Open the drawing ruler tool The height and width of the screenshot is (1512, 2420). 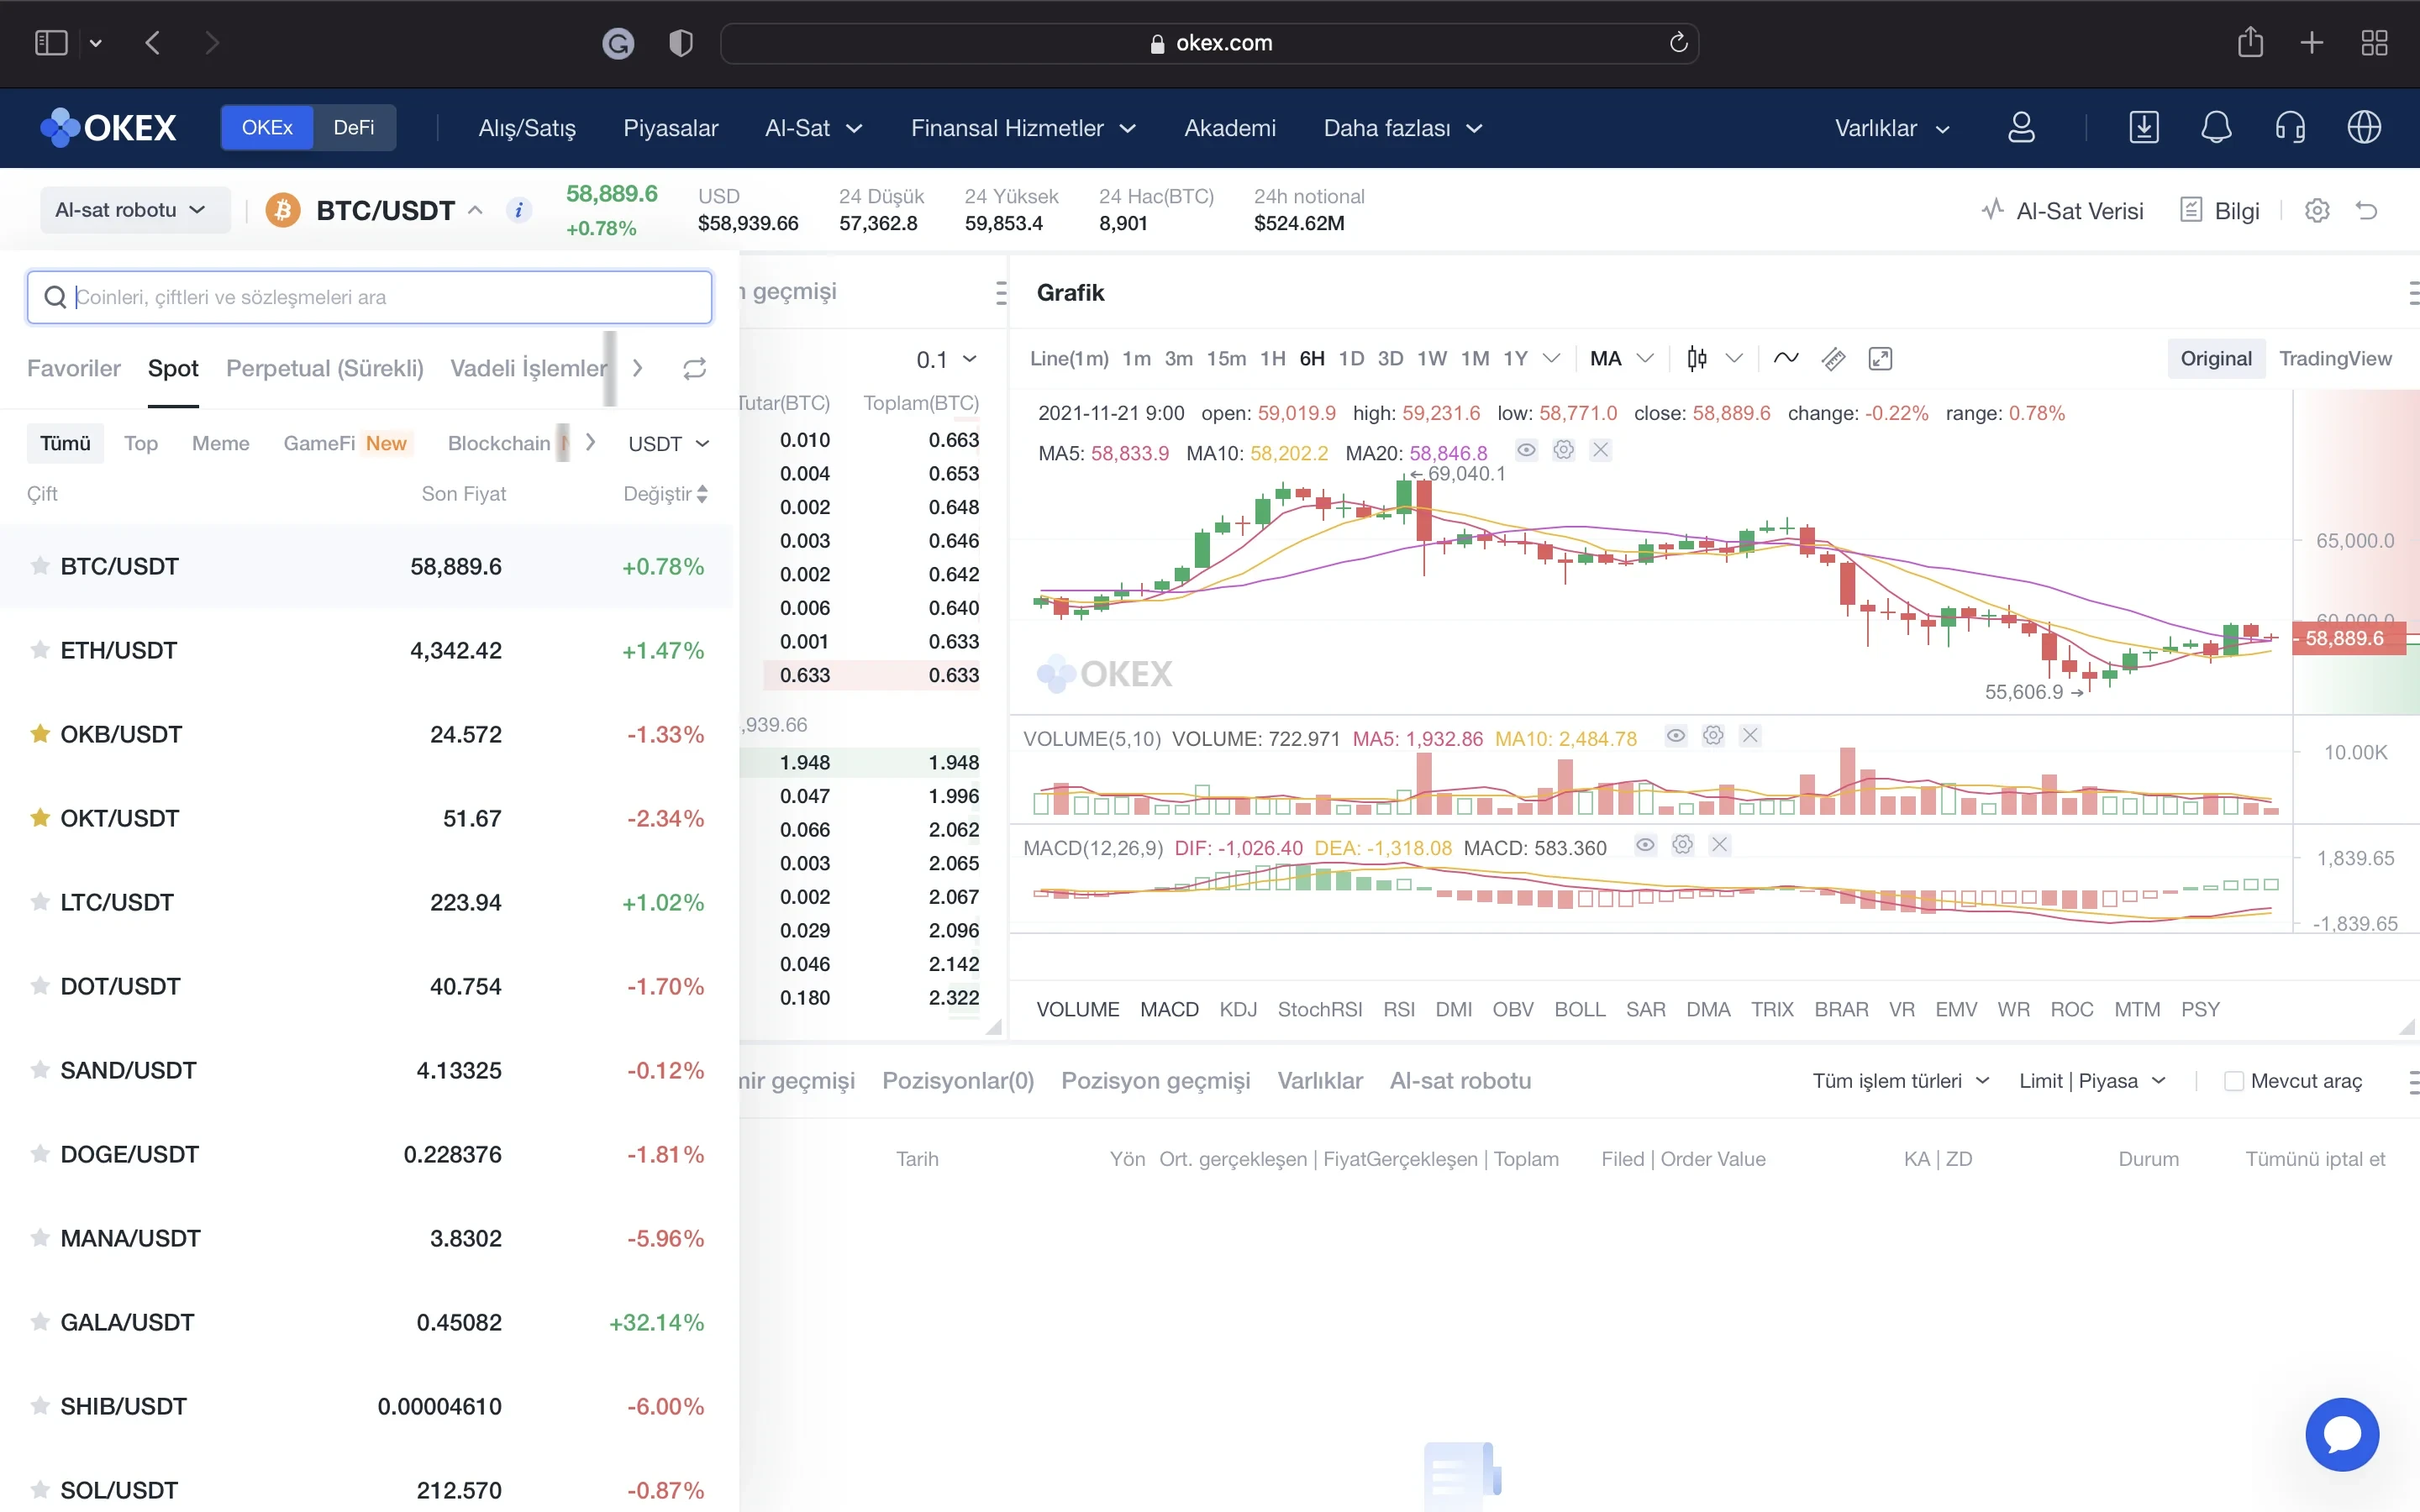pyautogui.click(x=1833, y=358)
